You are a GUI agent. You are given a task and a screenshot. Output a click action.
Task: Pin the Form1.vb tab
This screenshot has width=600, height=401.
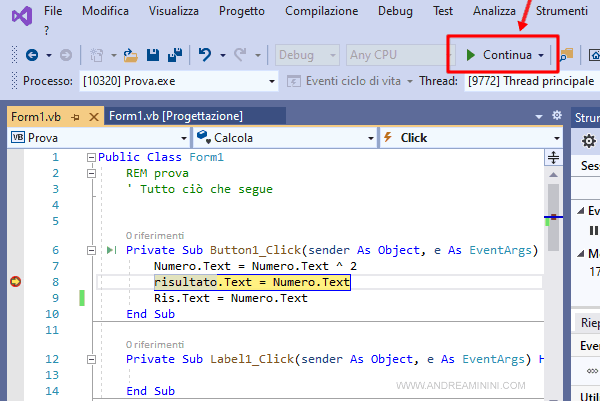pos(75,117)
